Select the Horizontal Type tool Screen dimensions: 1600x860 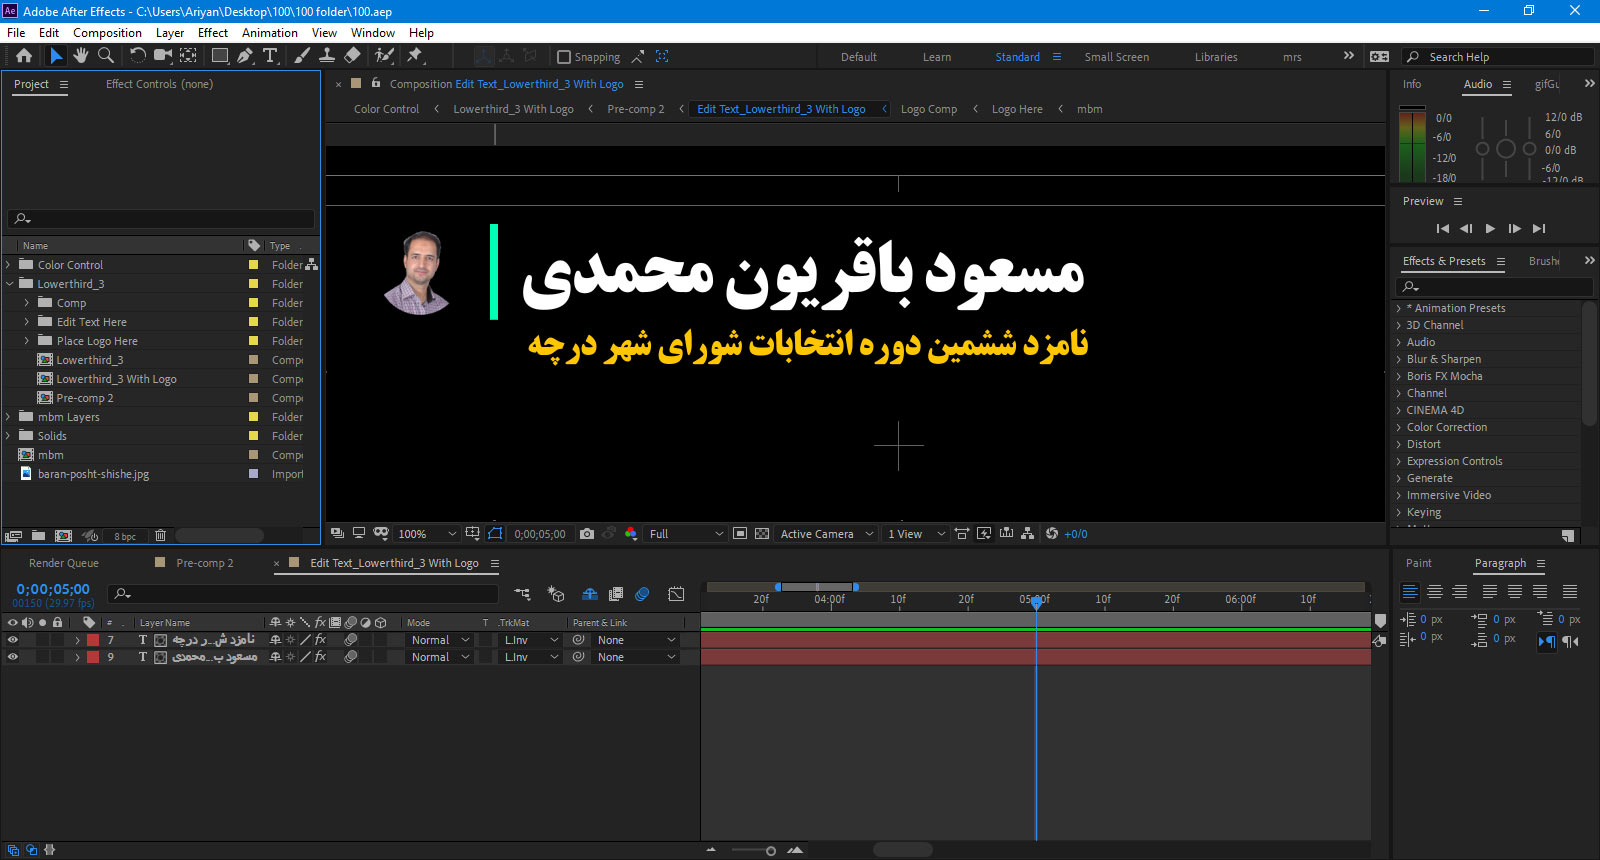click(270, 56)
